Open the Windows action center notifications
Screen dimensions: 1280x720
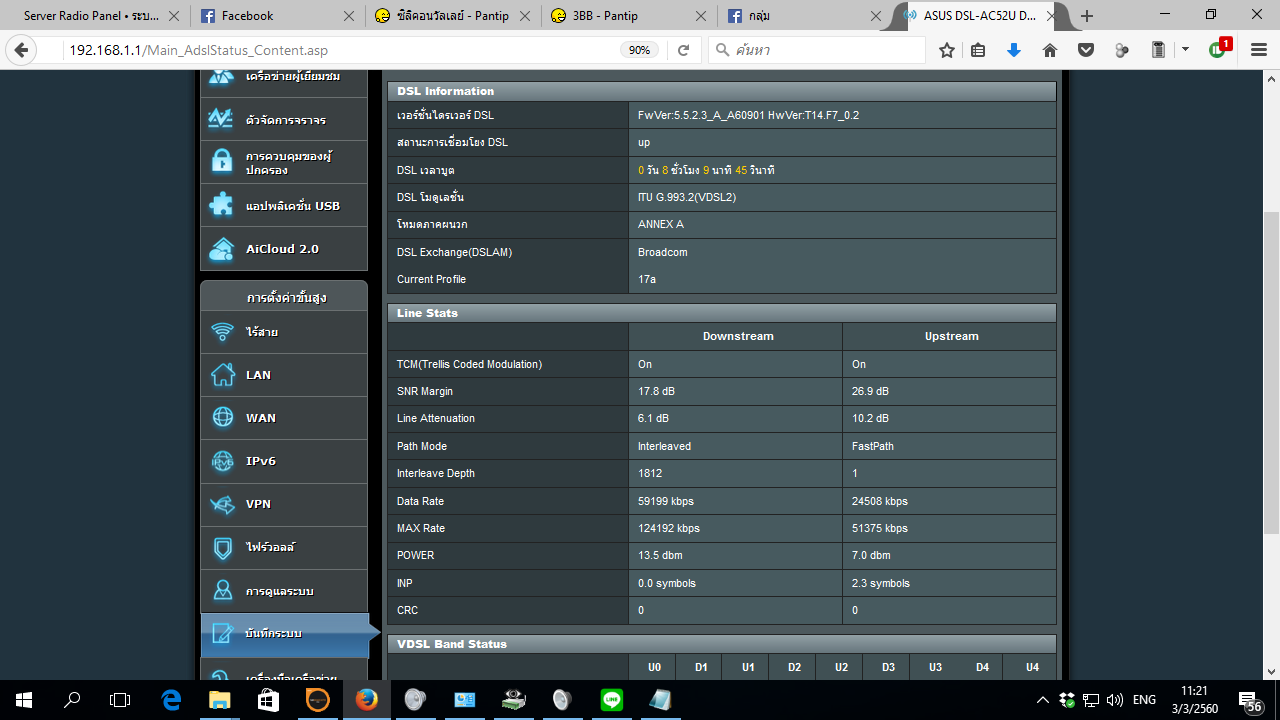click(x=1250, y=700)
